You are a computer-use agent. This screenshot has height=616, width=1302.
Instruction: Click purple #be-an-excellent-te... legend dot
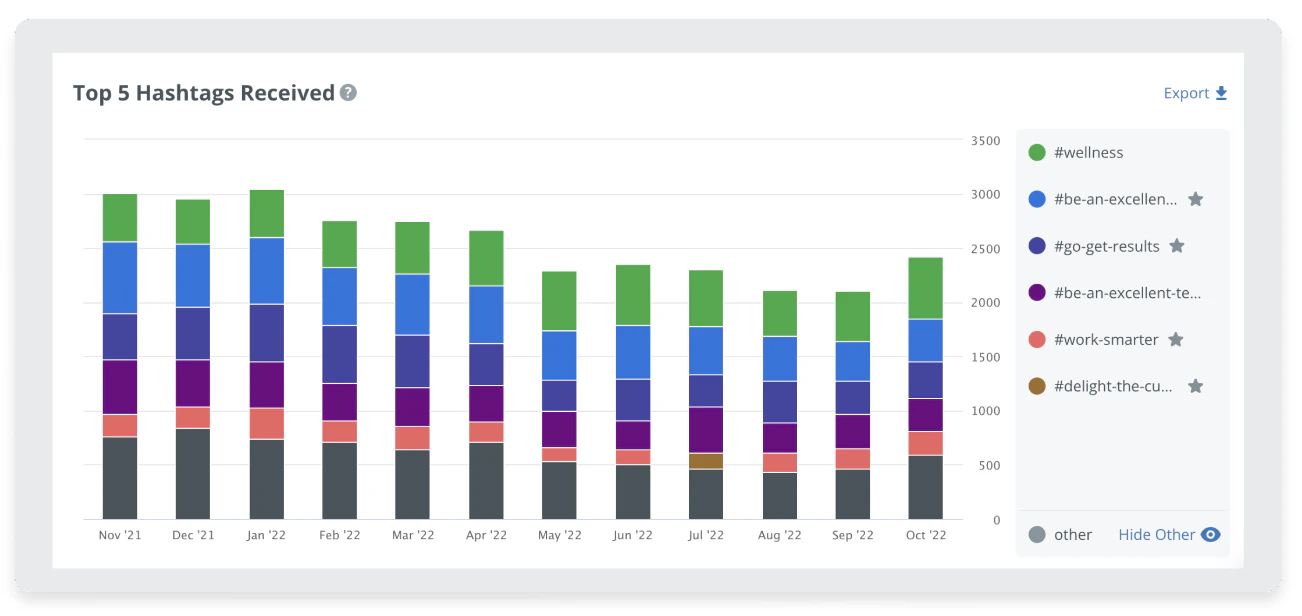click(x=1037, y=293)
